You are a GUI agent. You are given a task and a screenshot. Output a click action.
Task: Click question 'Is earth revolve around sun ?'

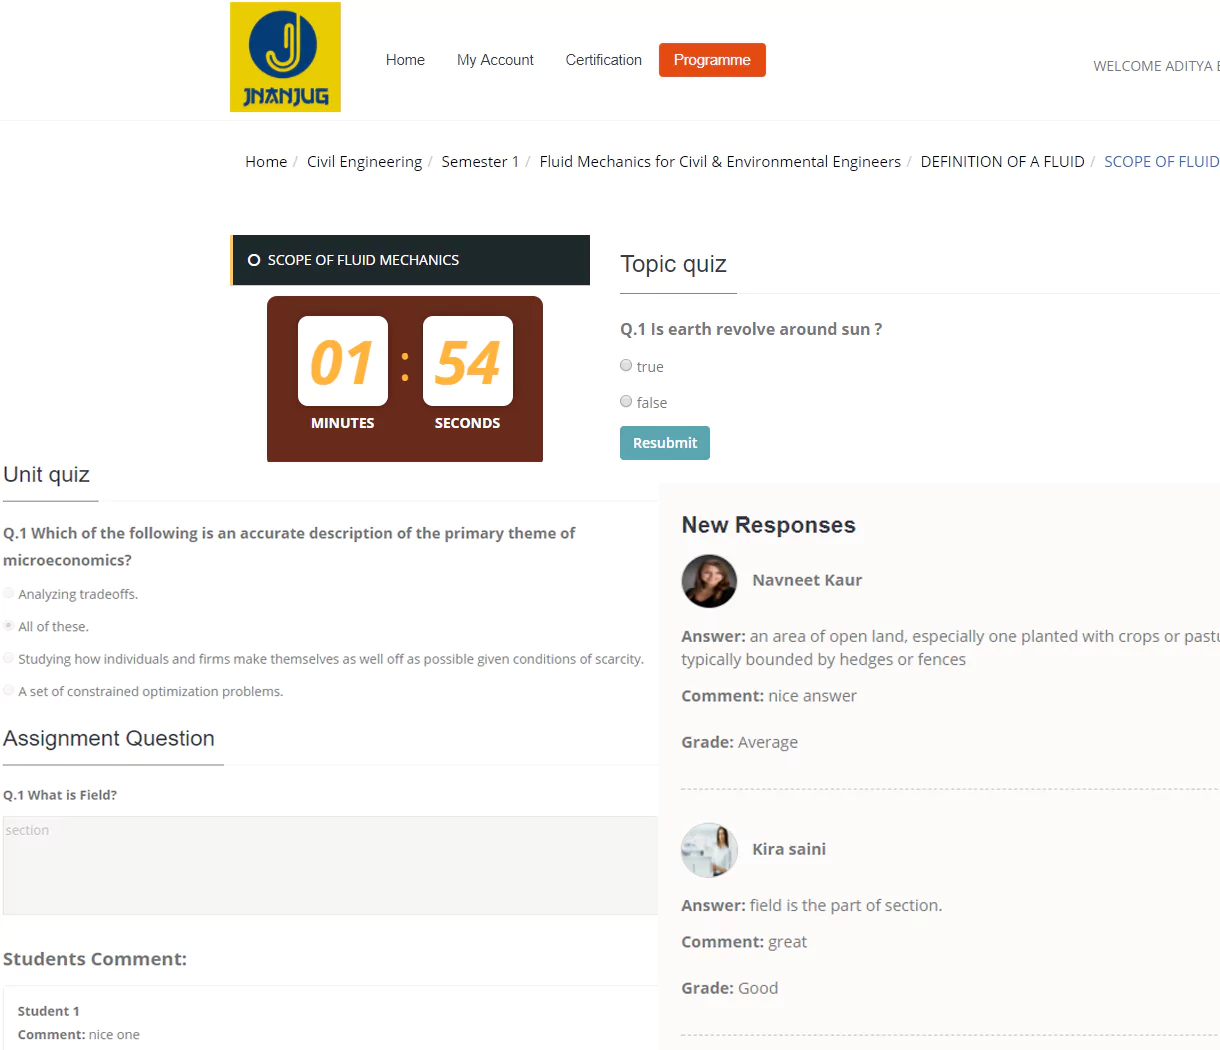point(751,329)
